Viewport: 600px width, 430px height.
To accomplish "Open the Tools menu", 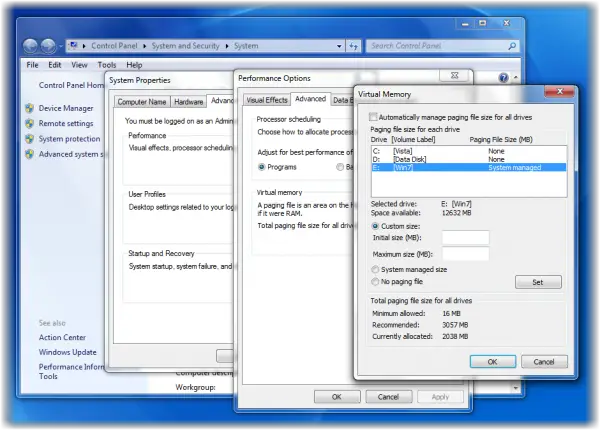I will [107, 65].
